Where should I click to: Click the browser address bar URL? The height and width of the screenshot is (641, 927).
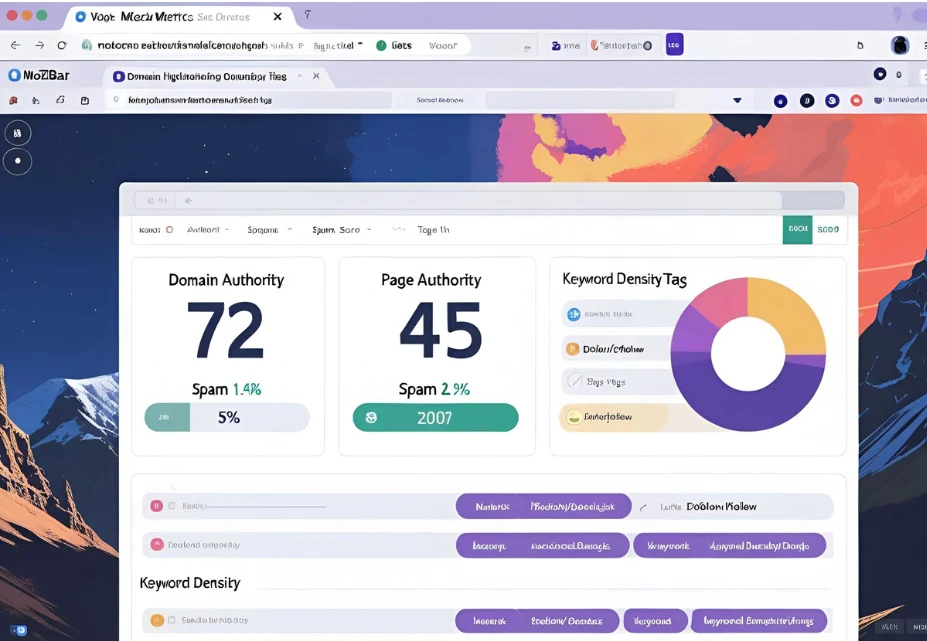point(183,46)
